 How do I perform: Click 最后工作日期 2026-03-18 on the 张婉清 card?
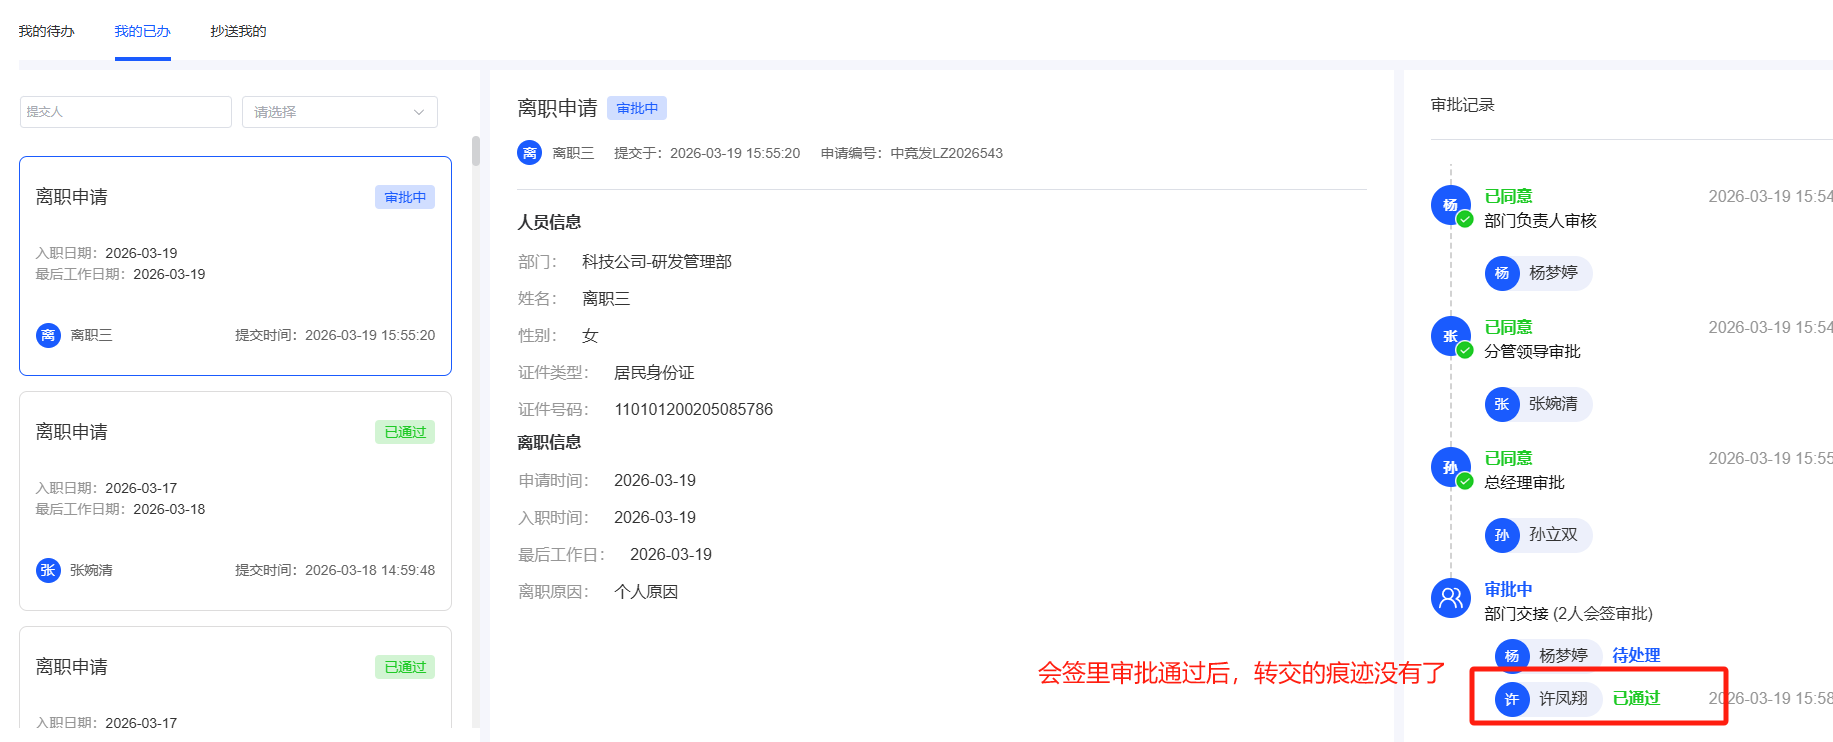click(120, 509)
